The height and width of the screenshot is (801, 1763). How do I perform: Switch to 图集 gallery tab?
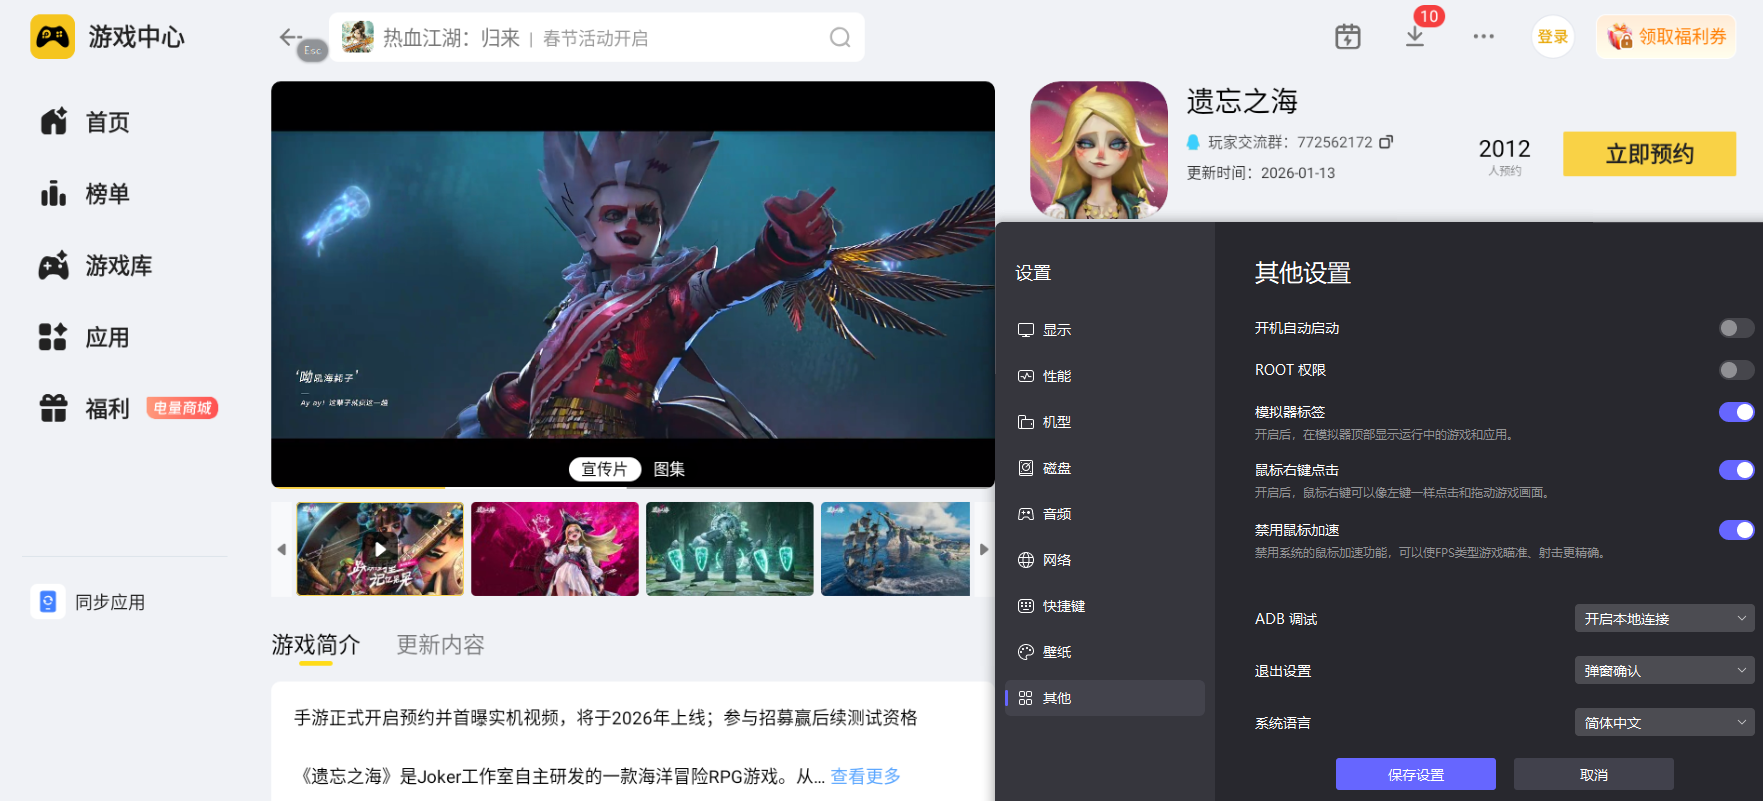coord(669,469)
